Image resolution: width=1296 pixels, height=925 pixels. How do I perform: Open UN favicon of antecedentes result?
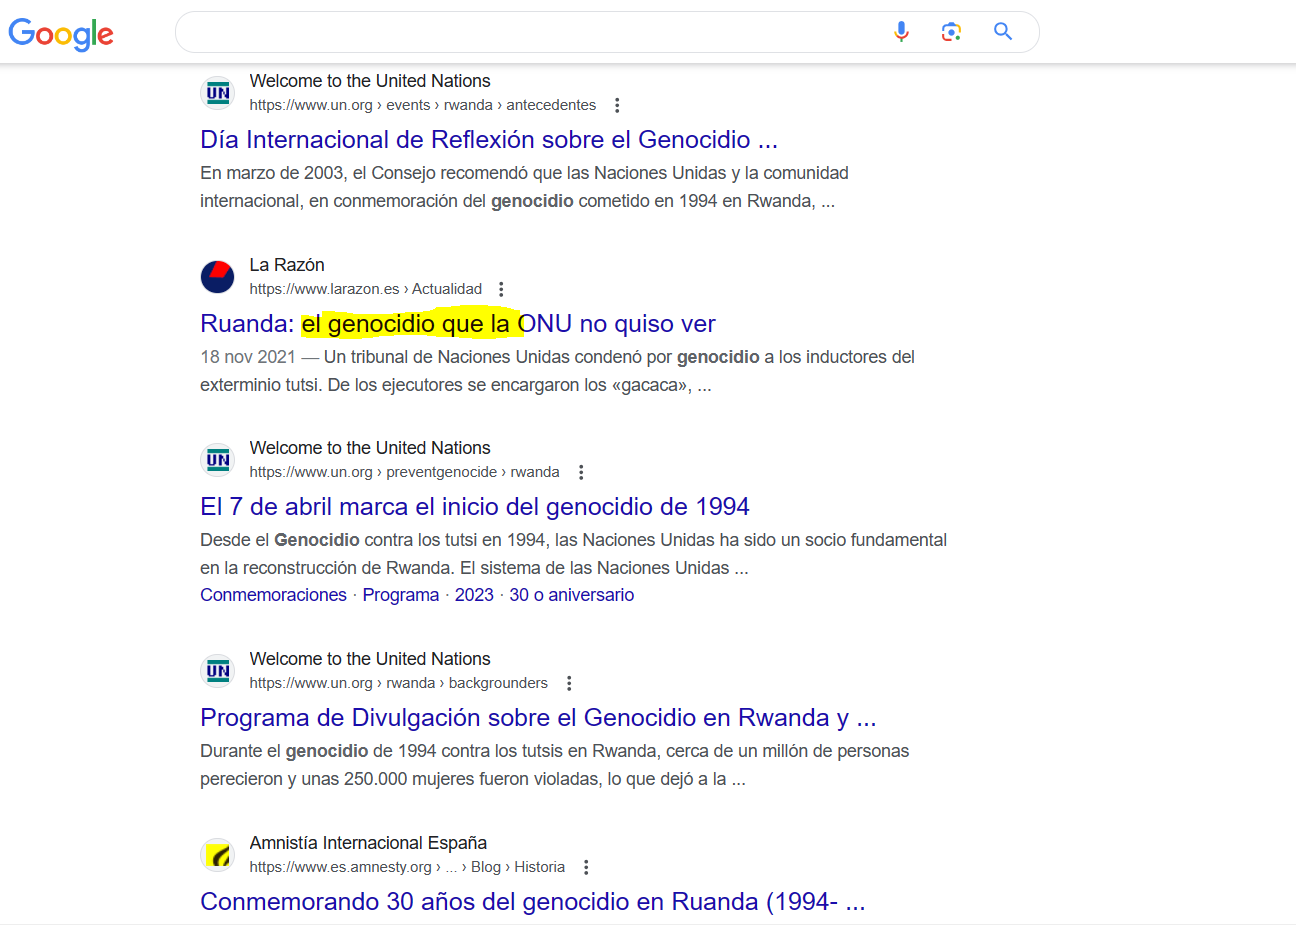point(218,93)
